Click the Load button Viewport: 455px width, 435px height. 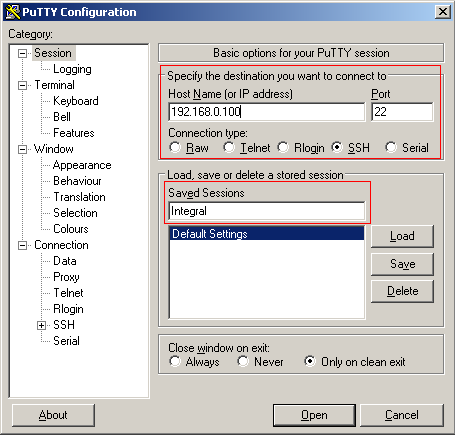(x=402, y=236)
